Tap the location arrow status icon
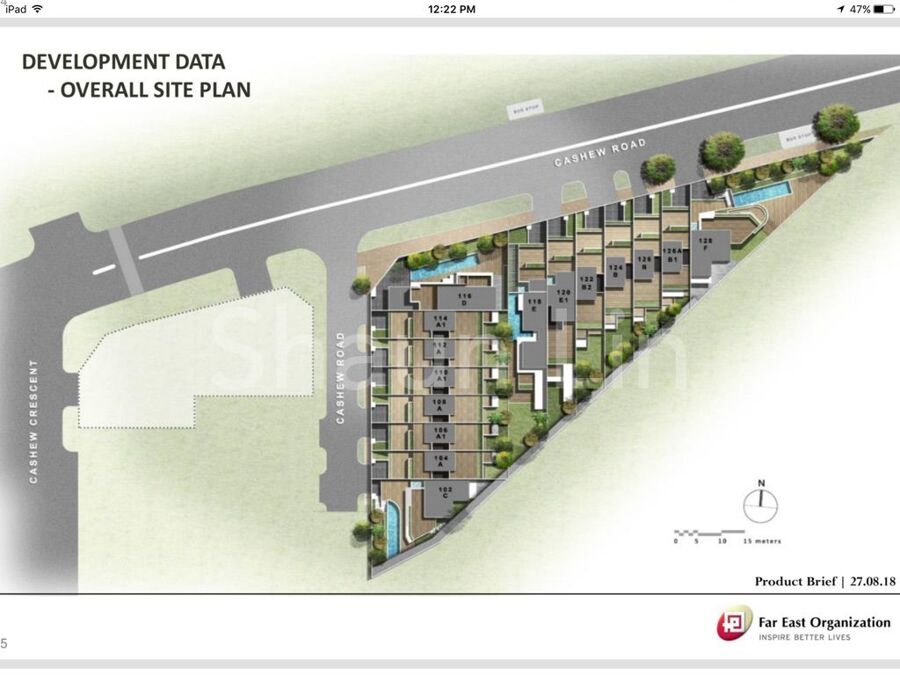 point(840,9)
